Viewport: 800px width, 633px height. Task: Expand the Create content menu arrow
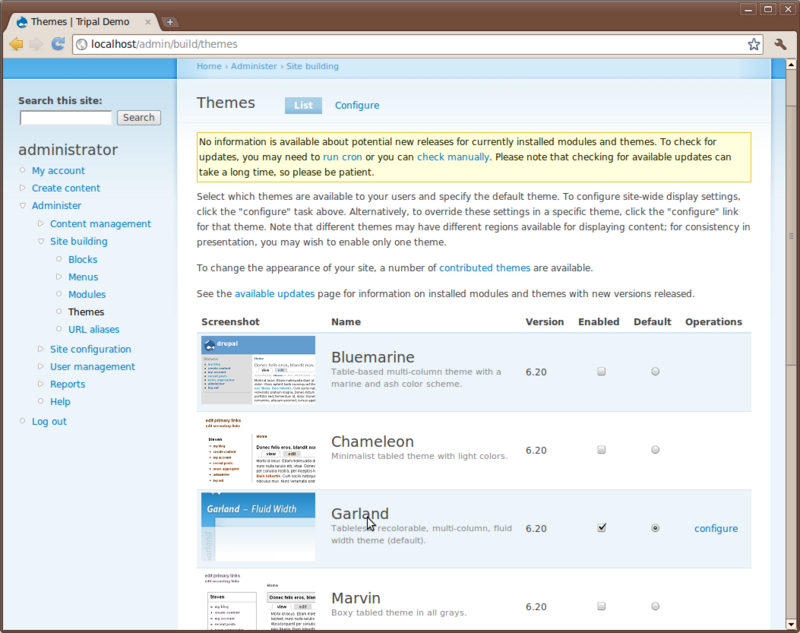[22, 188]
